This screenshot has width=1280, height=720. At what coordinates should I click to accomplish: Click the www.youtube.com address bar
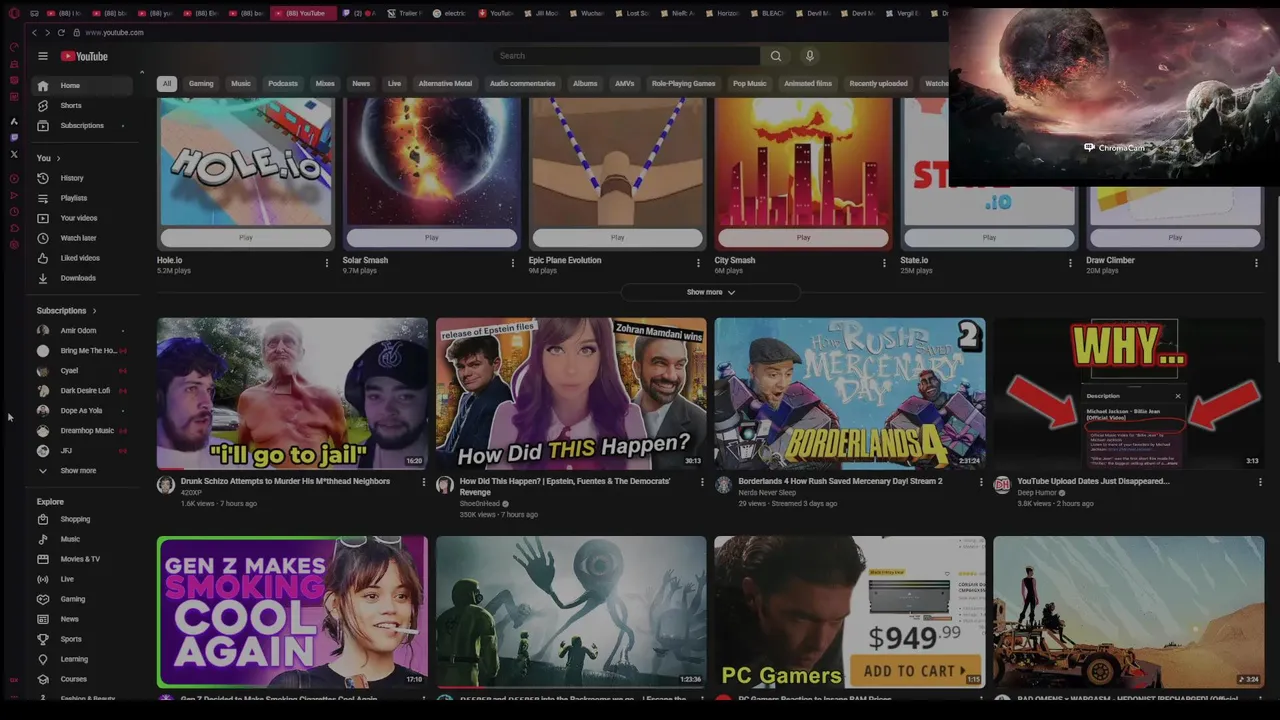114,33
